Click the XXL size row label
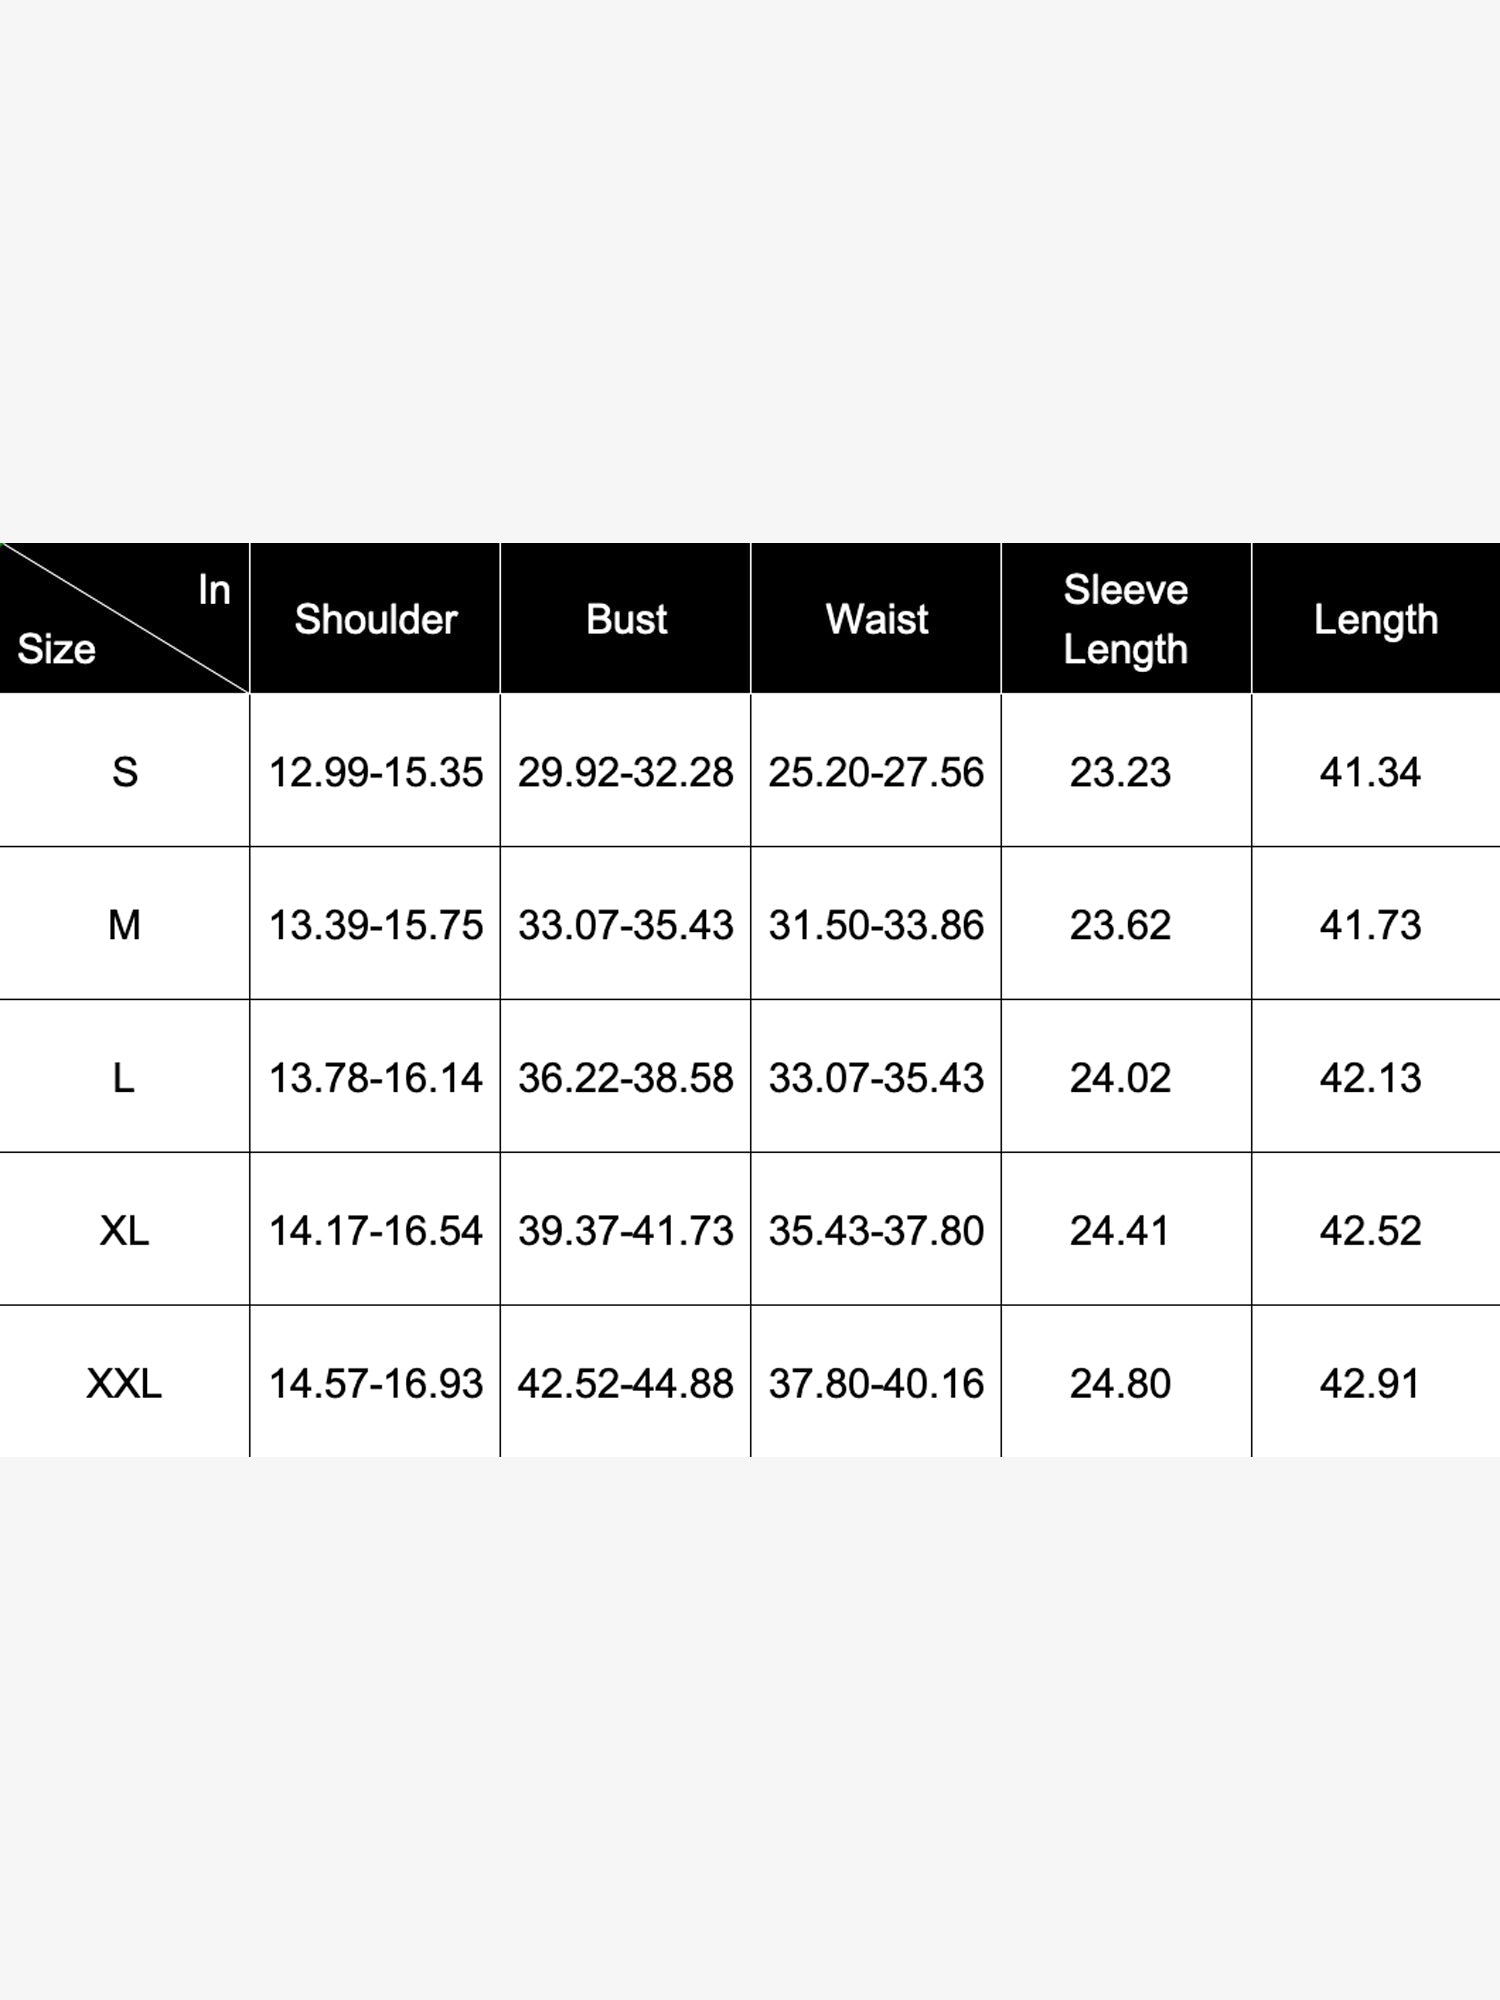Viewport: 1500px width, 2000px height. (x=124, y=1384)
